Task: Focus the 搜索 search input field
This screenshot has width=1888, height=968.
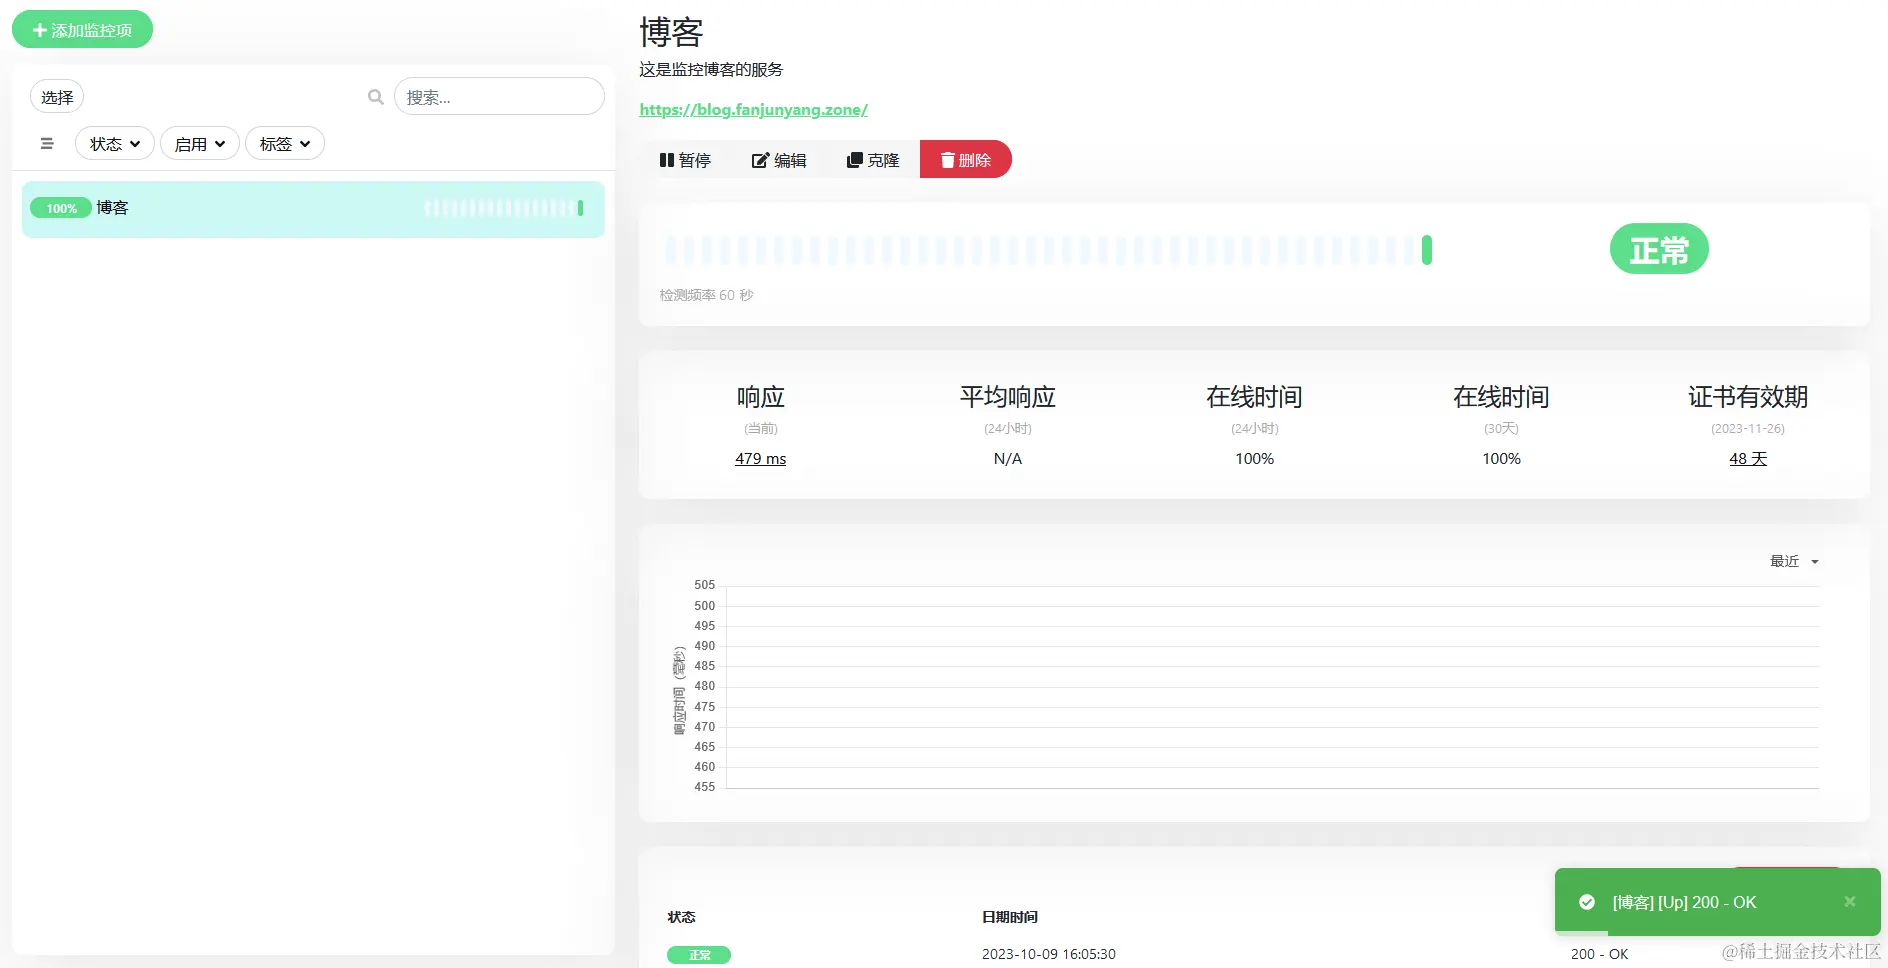Action: click(499, 97)
